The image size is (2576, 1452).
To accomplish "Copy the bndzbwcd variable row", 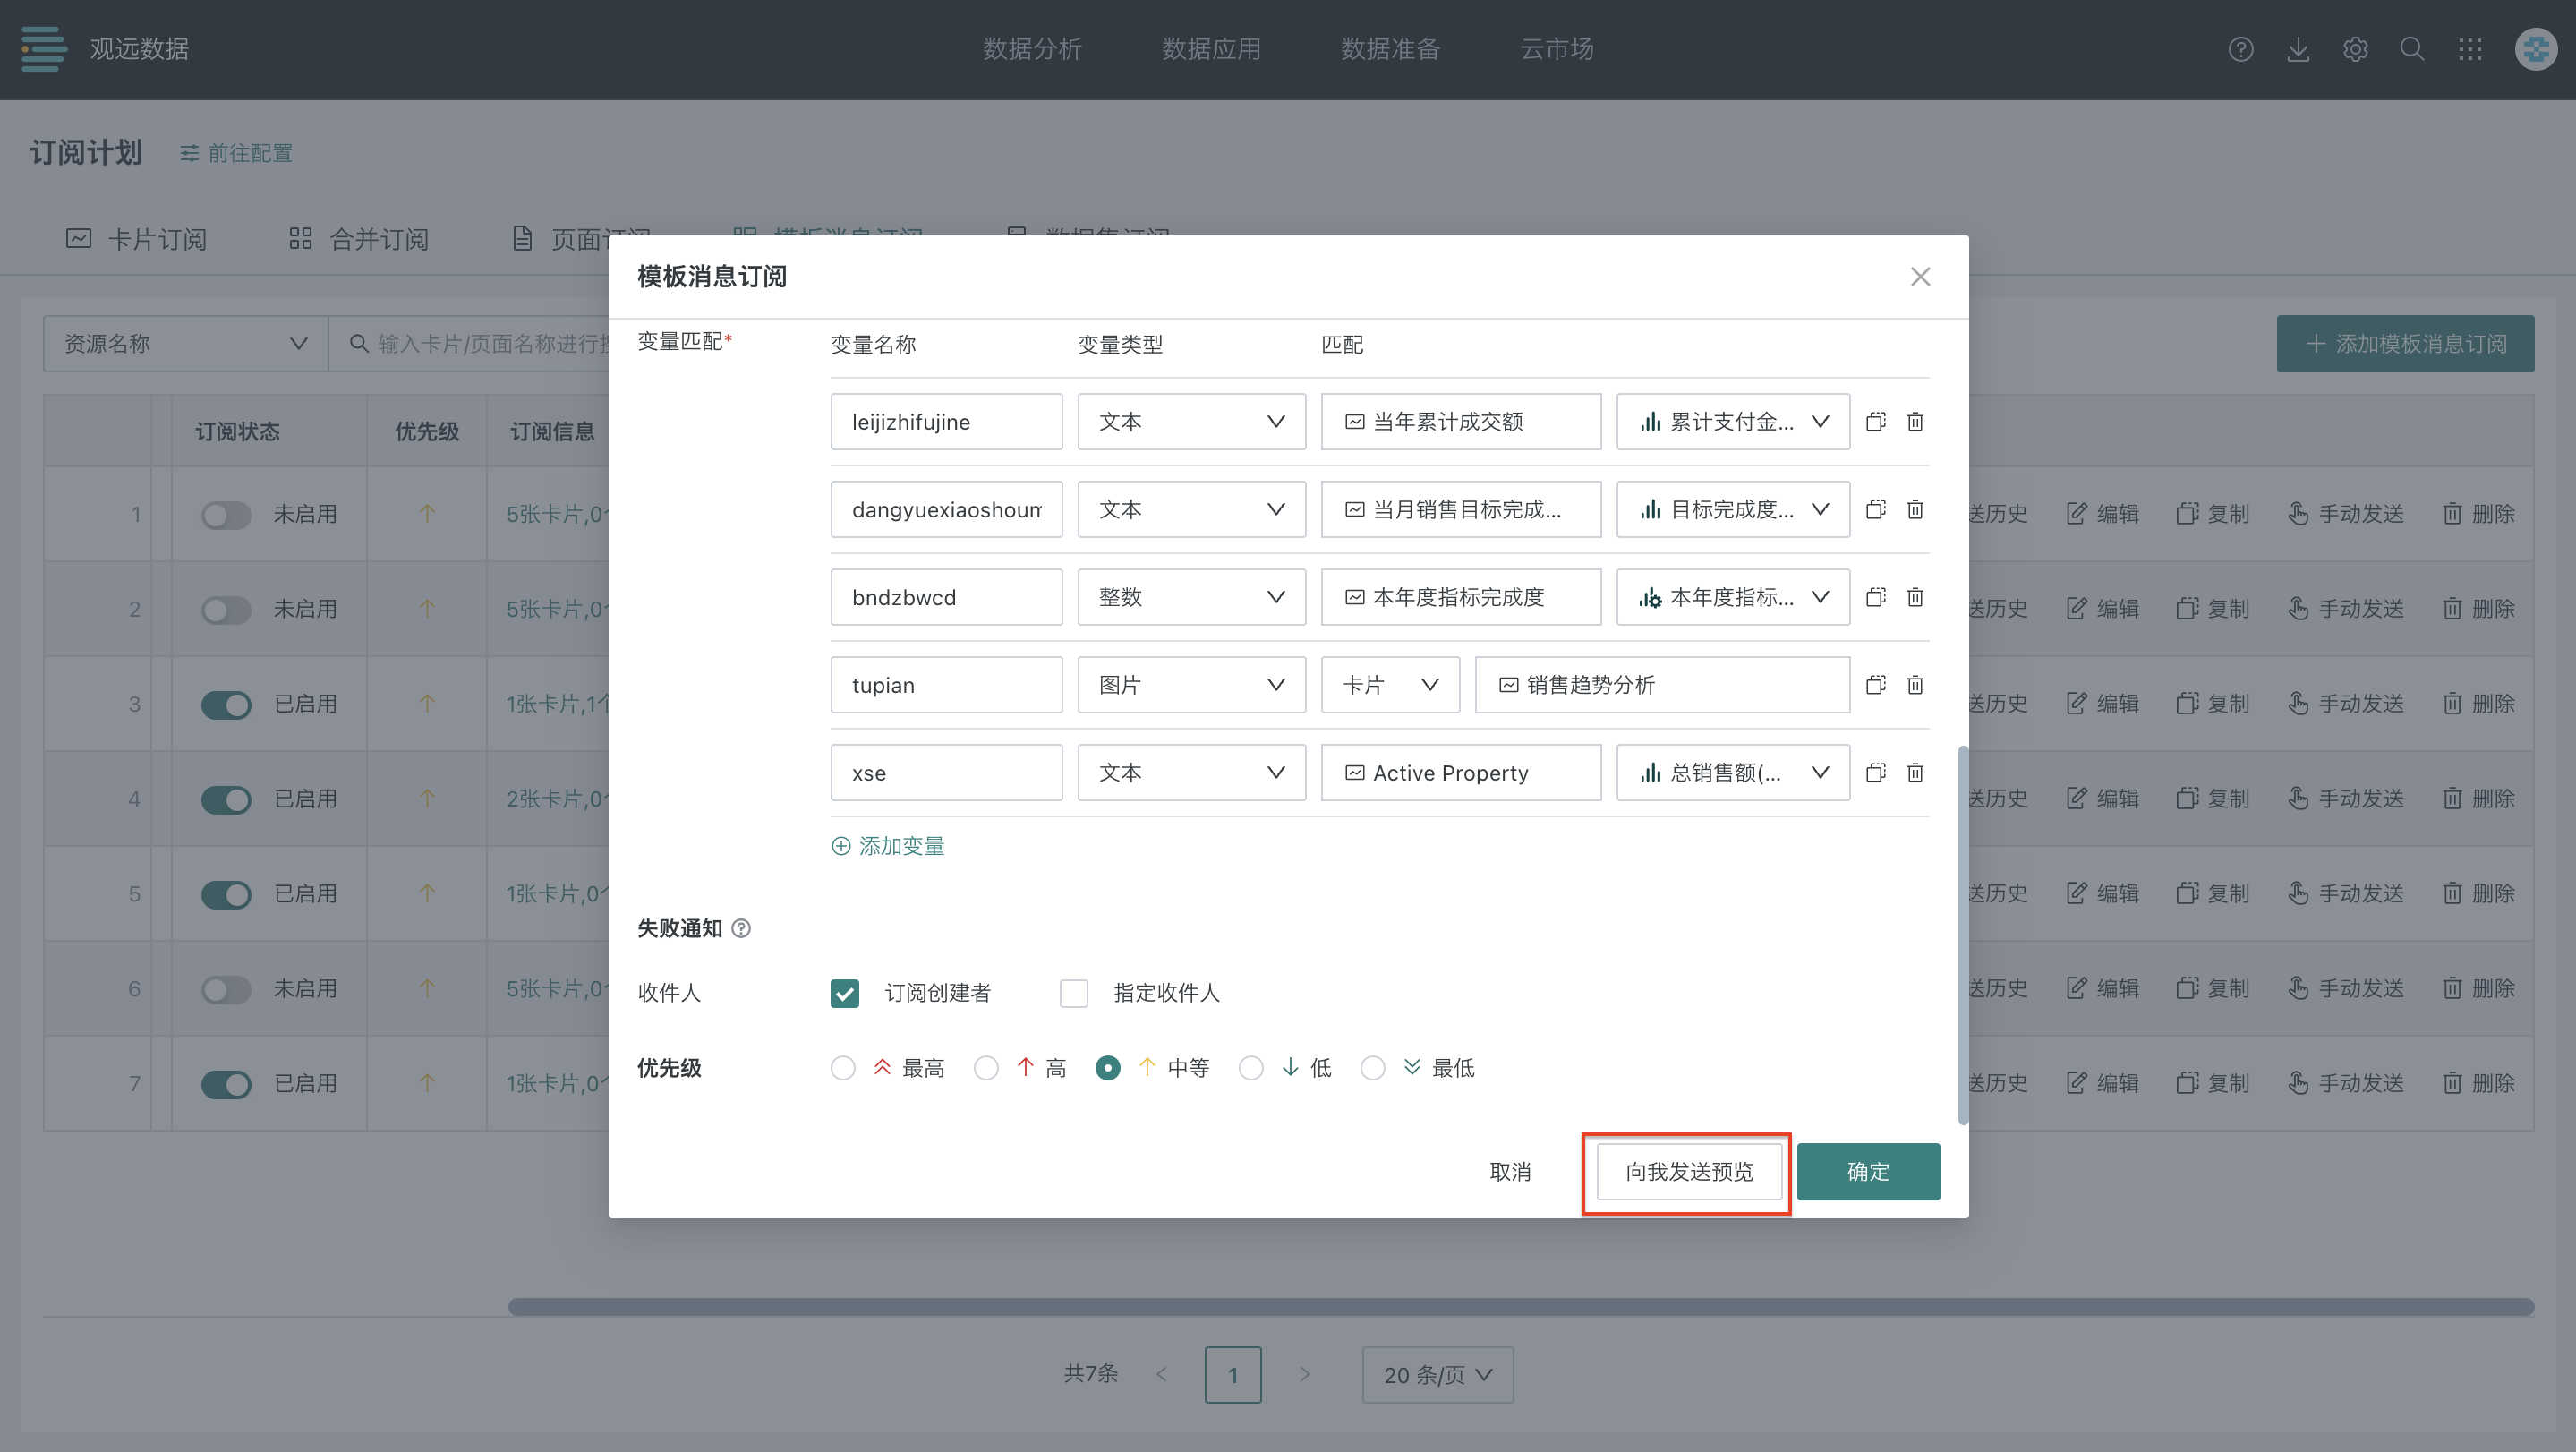I will click(1875, 597).
